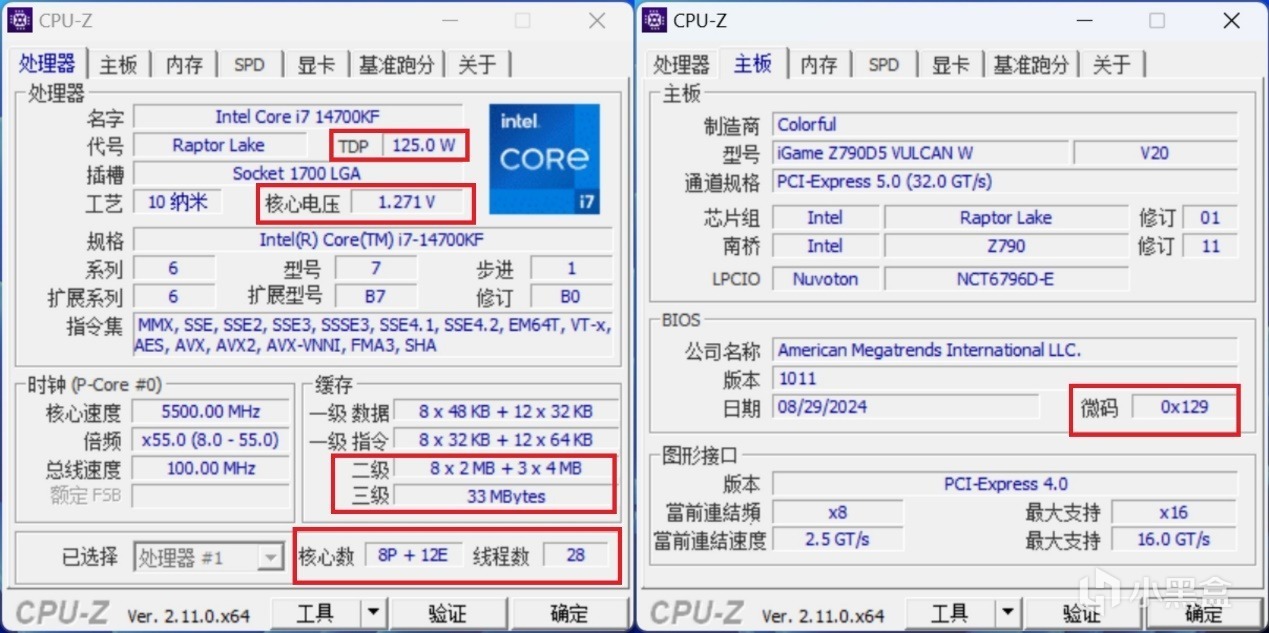Open the 关于 tab in right window
Image resolution: width=1269 pixels, height=633 pixels.
[1111, 65]
